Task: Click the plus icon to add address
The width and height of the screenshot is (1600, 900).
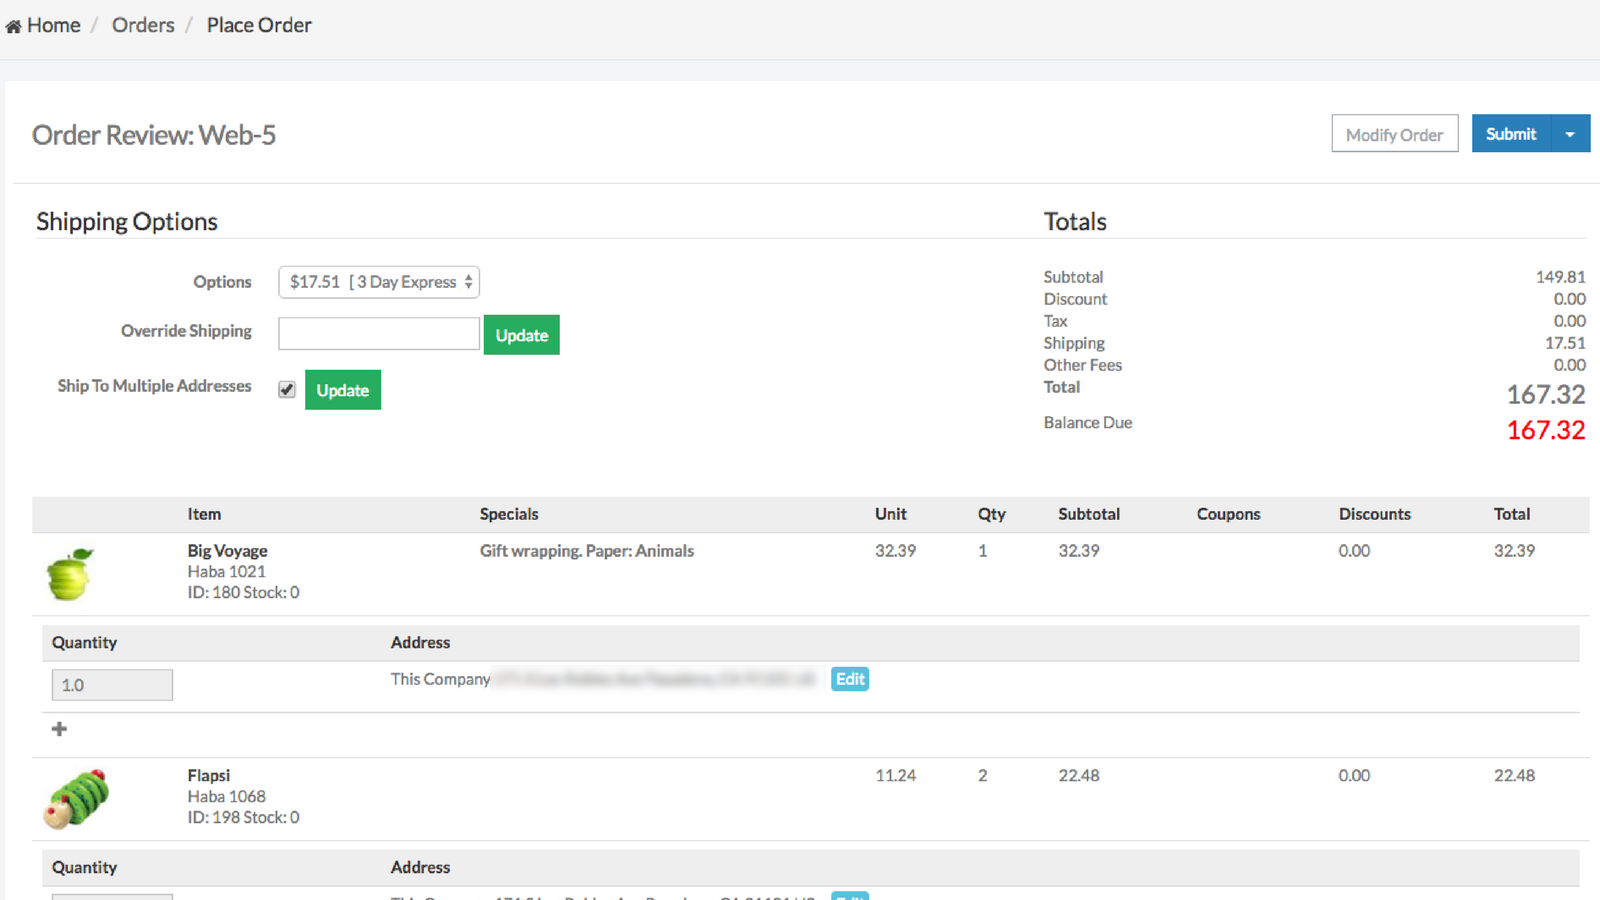Action: [59, 729]
